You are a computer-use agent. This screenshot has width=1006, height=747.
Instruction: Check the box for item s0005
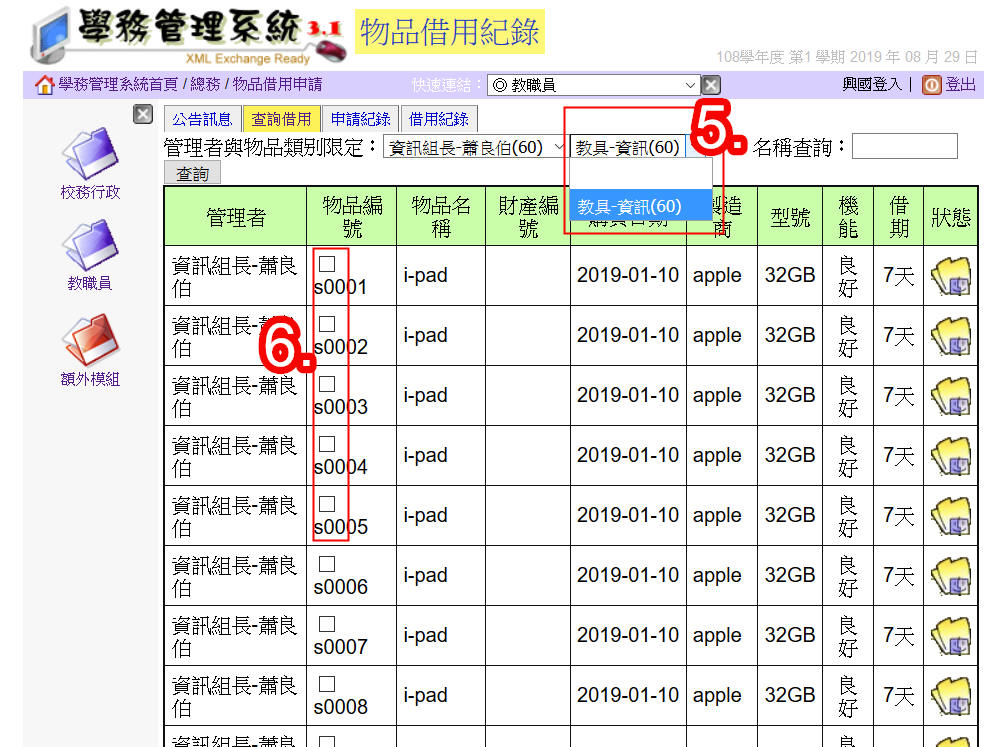(327, 504)
